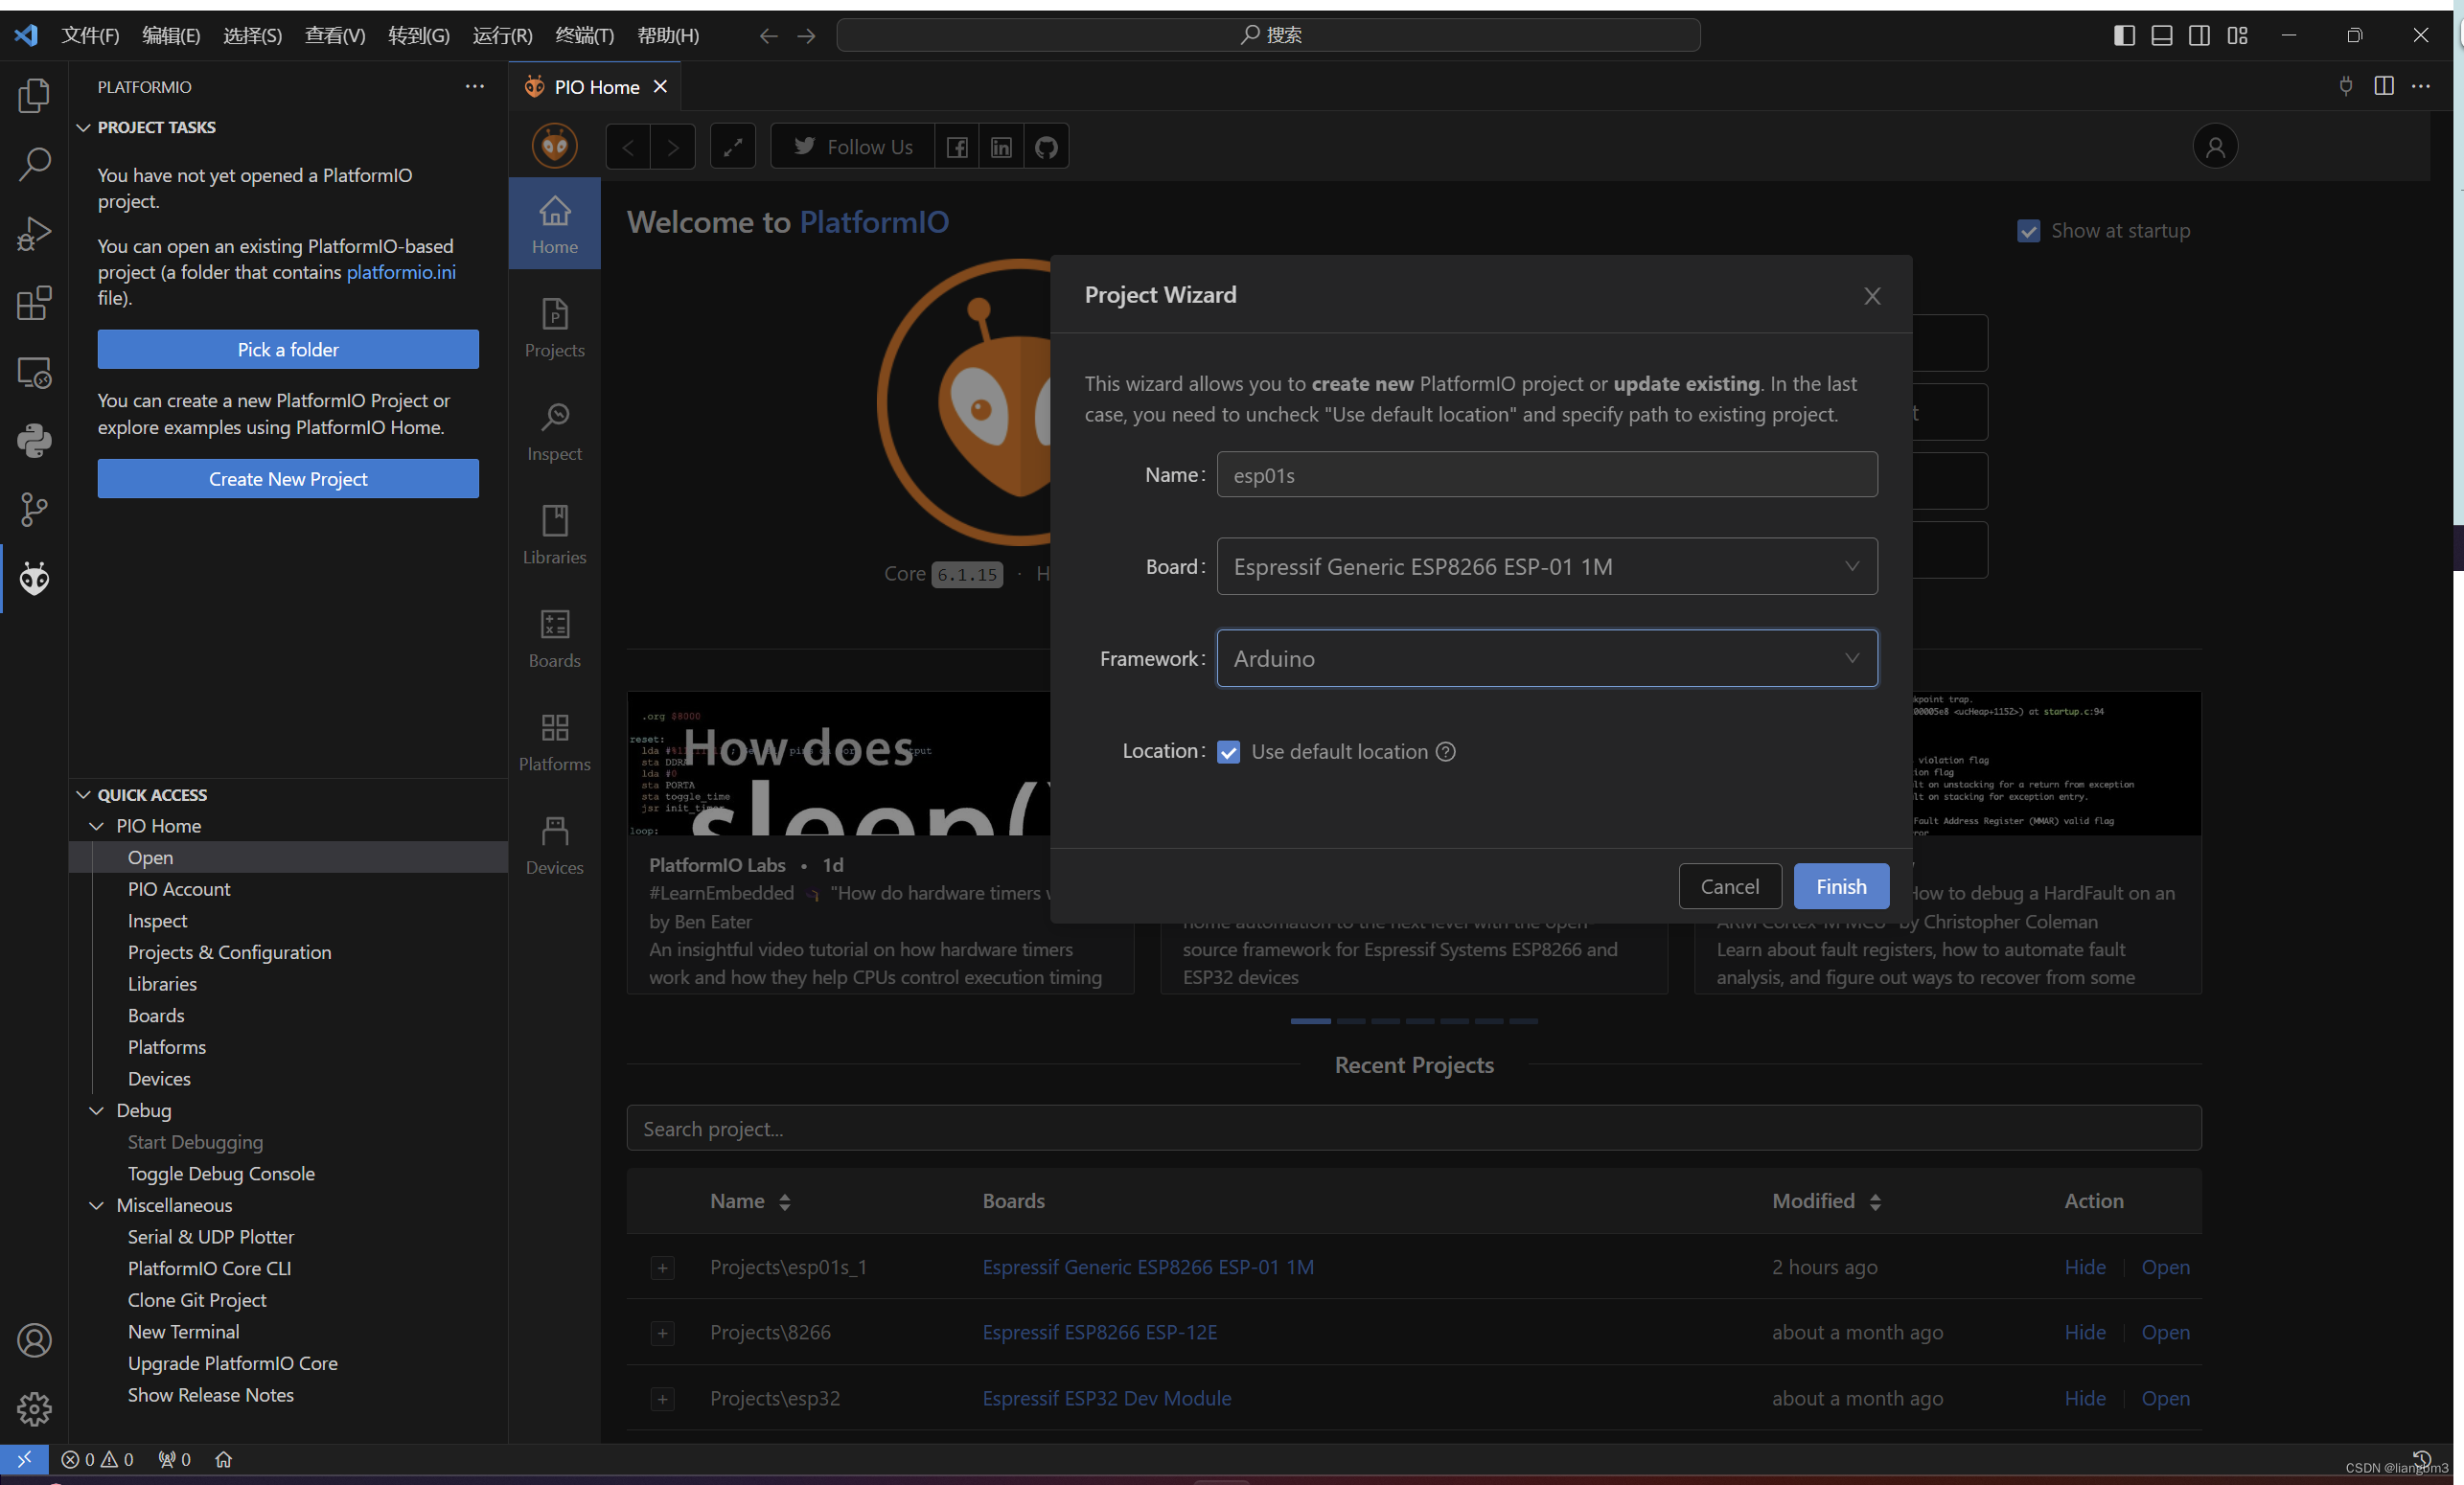Open the Board dropdown selector

tap(1546, 567)
